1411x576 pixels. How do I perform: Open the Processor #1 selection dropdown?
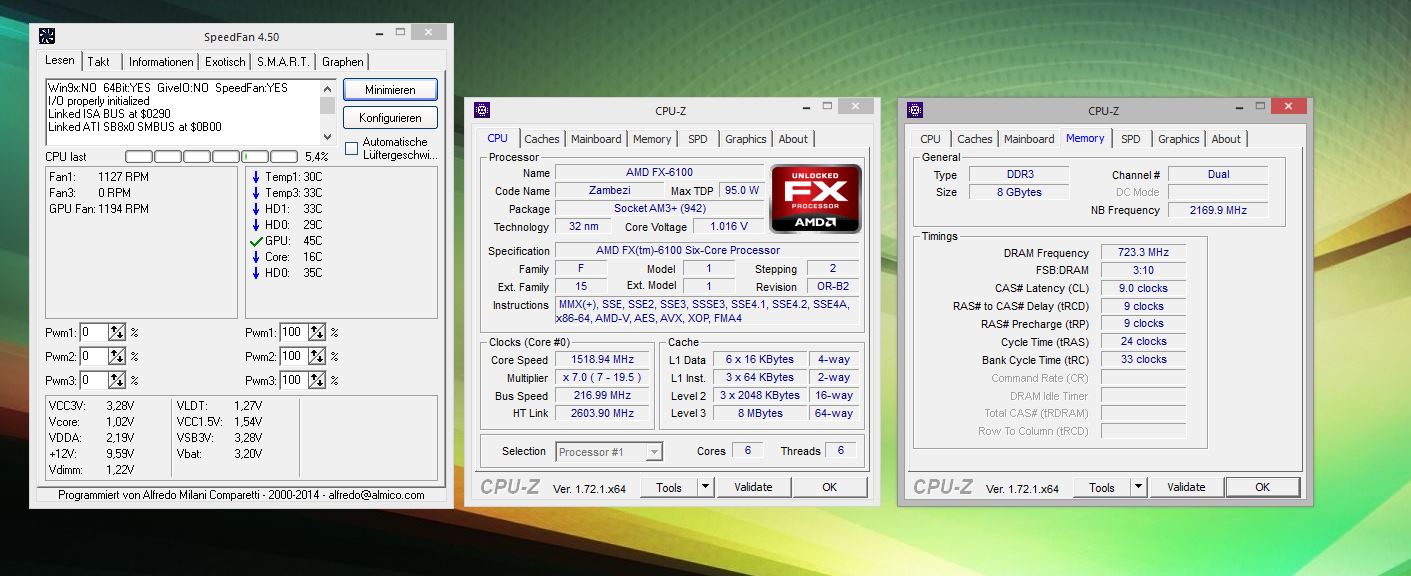654,452
